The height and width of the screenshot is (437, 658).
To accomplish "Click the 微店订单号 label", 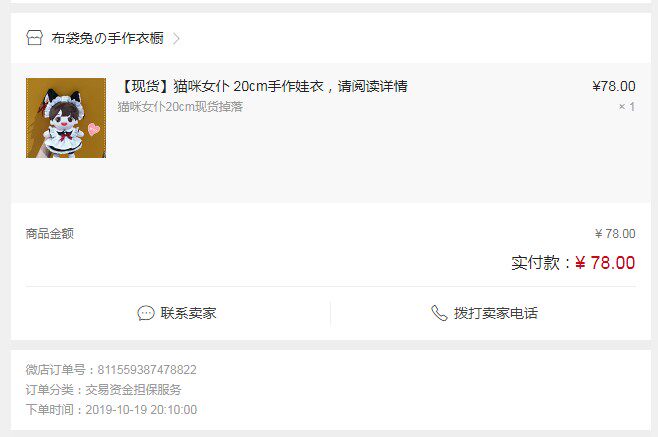I will pos(56,370).
